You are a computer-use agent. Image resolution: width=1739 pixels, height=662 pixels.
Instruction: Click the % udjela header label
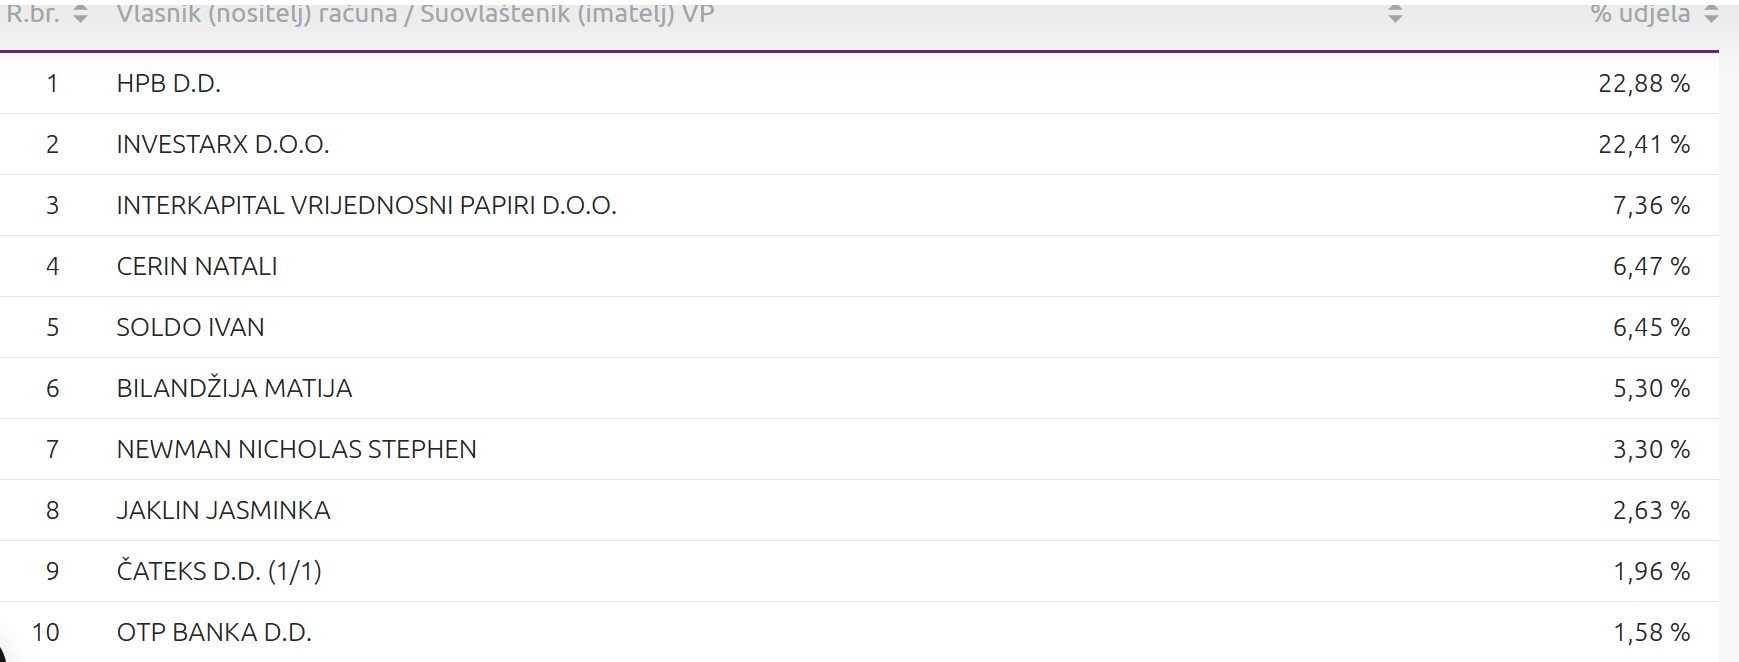pos(1640,15)
